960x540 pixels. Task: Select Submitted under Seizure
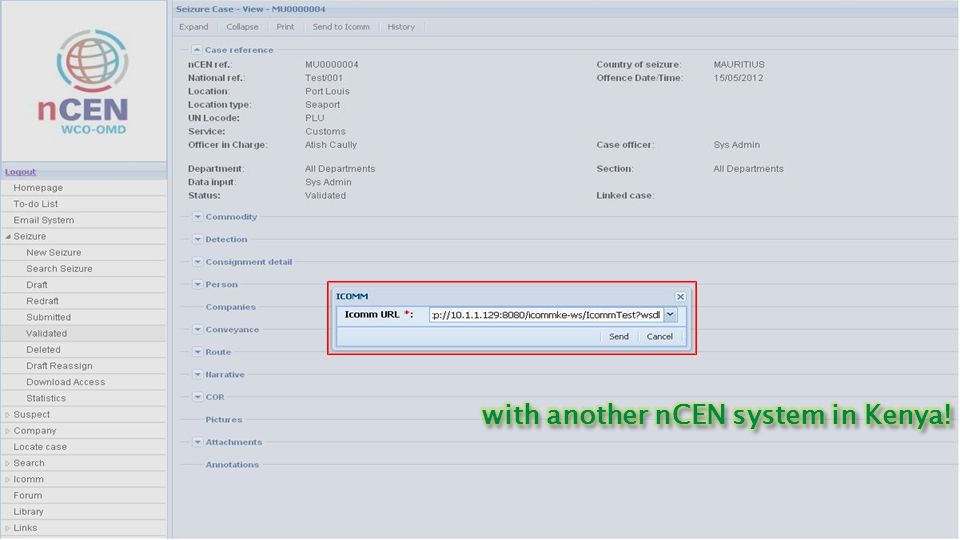48,317
